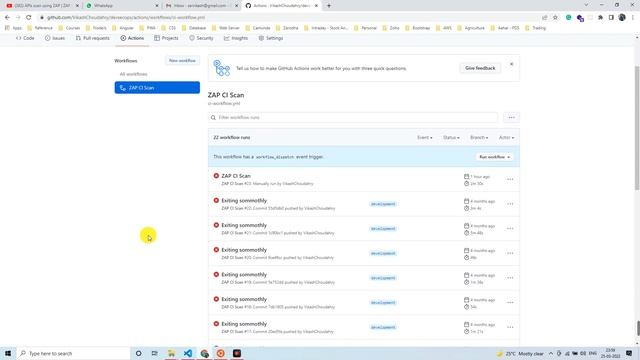Switch to the WhatsApp browser tab
Viewport: 640px width, 360px height.
[x=122, y=6]
